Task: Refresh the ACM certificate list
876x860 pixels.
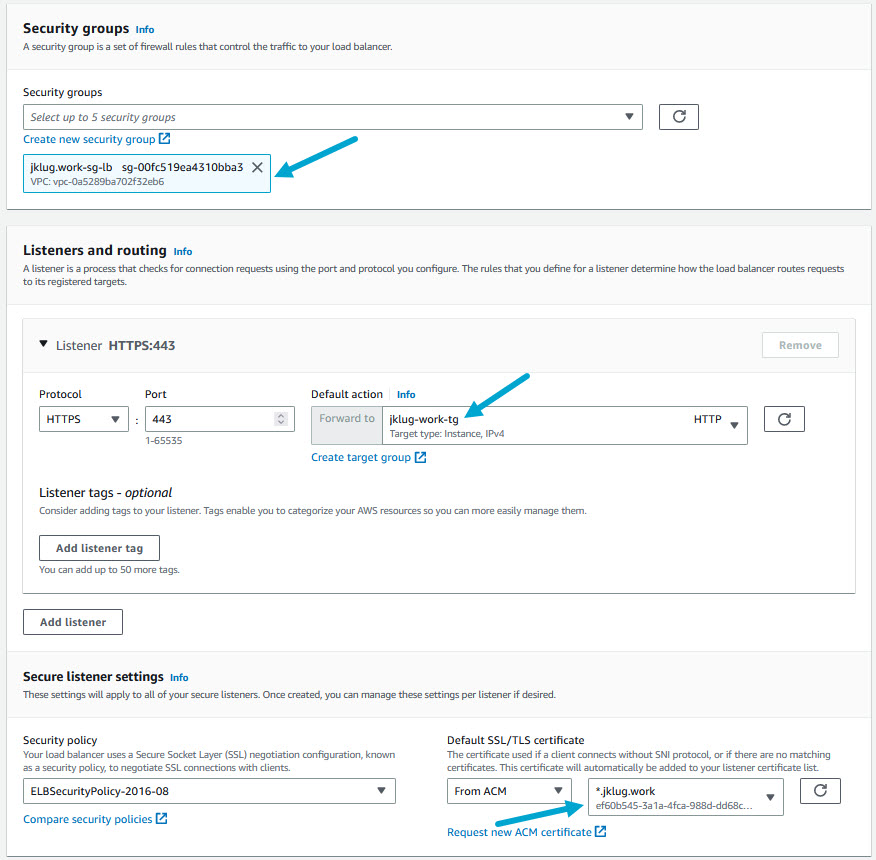Action: (x=820, y=791)
